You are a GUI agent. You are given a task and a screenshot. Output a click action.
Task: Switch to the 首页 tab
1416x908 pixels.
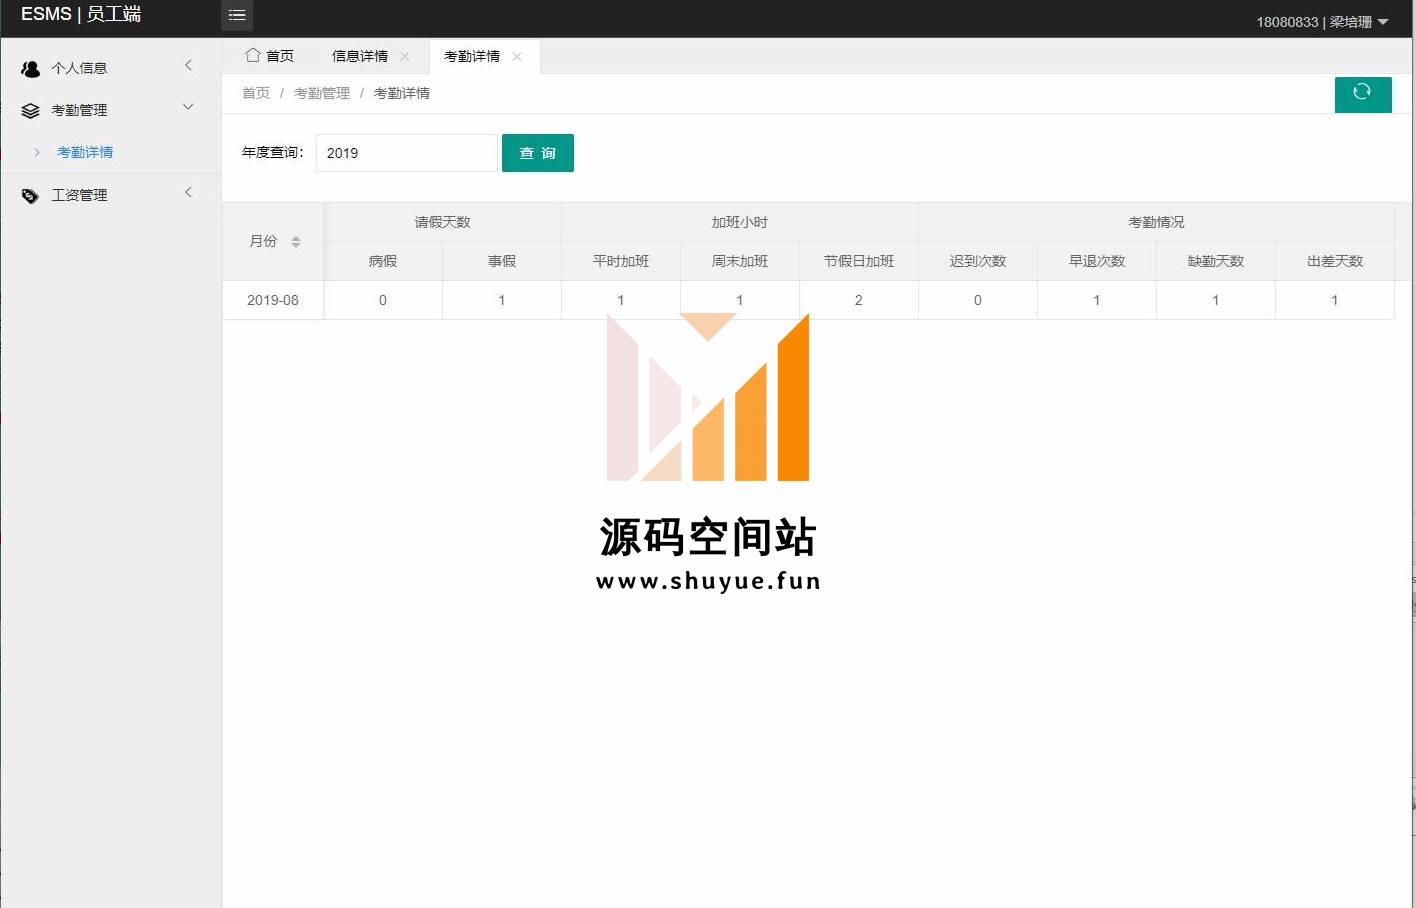click(270, 56)
